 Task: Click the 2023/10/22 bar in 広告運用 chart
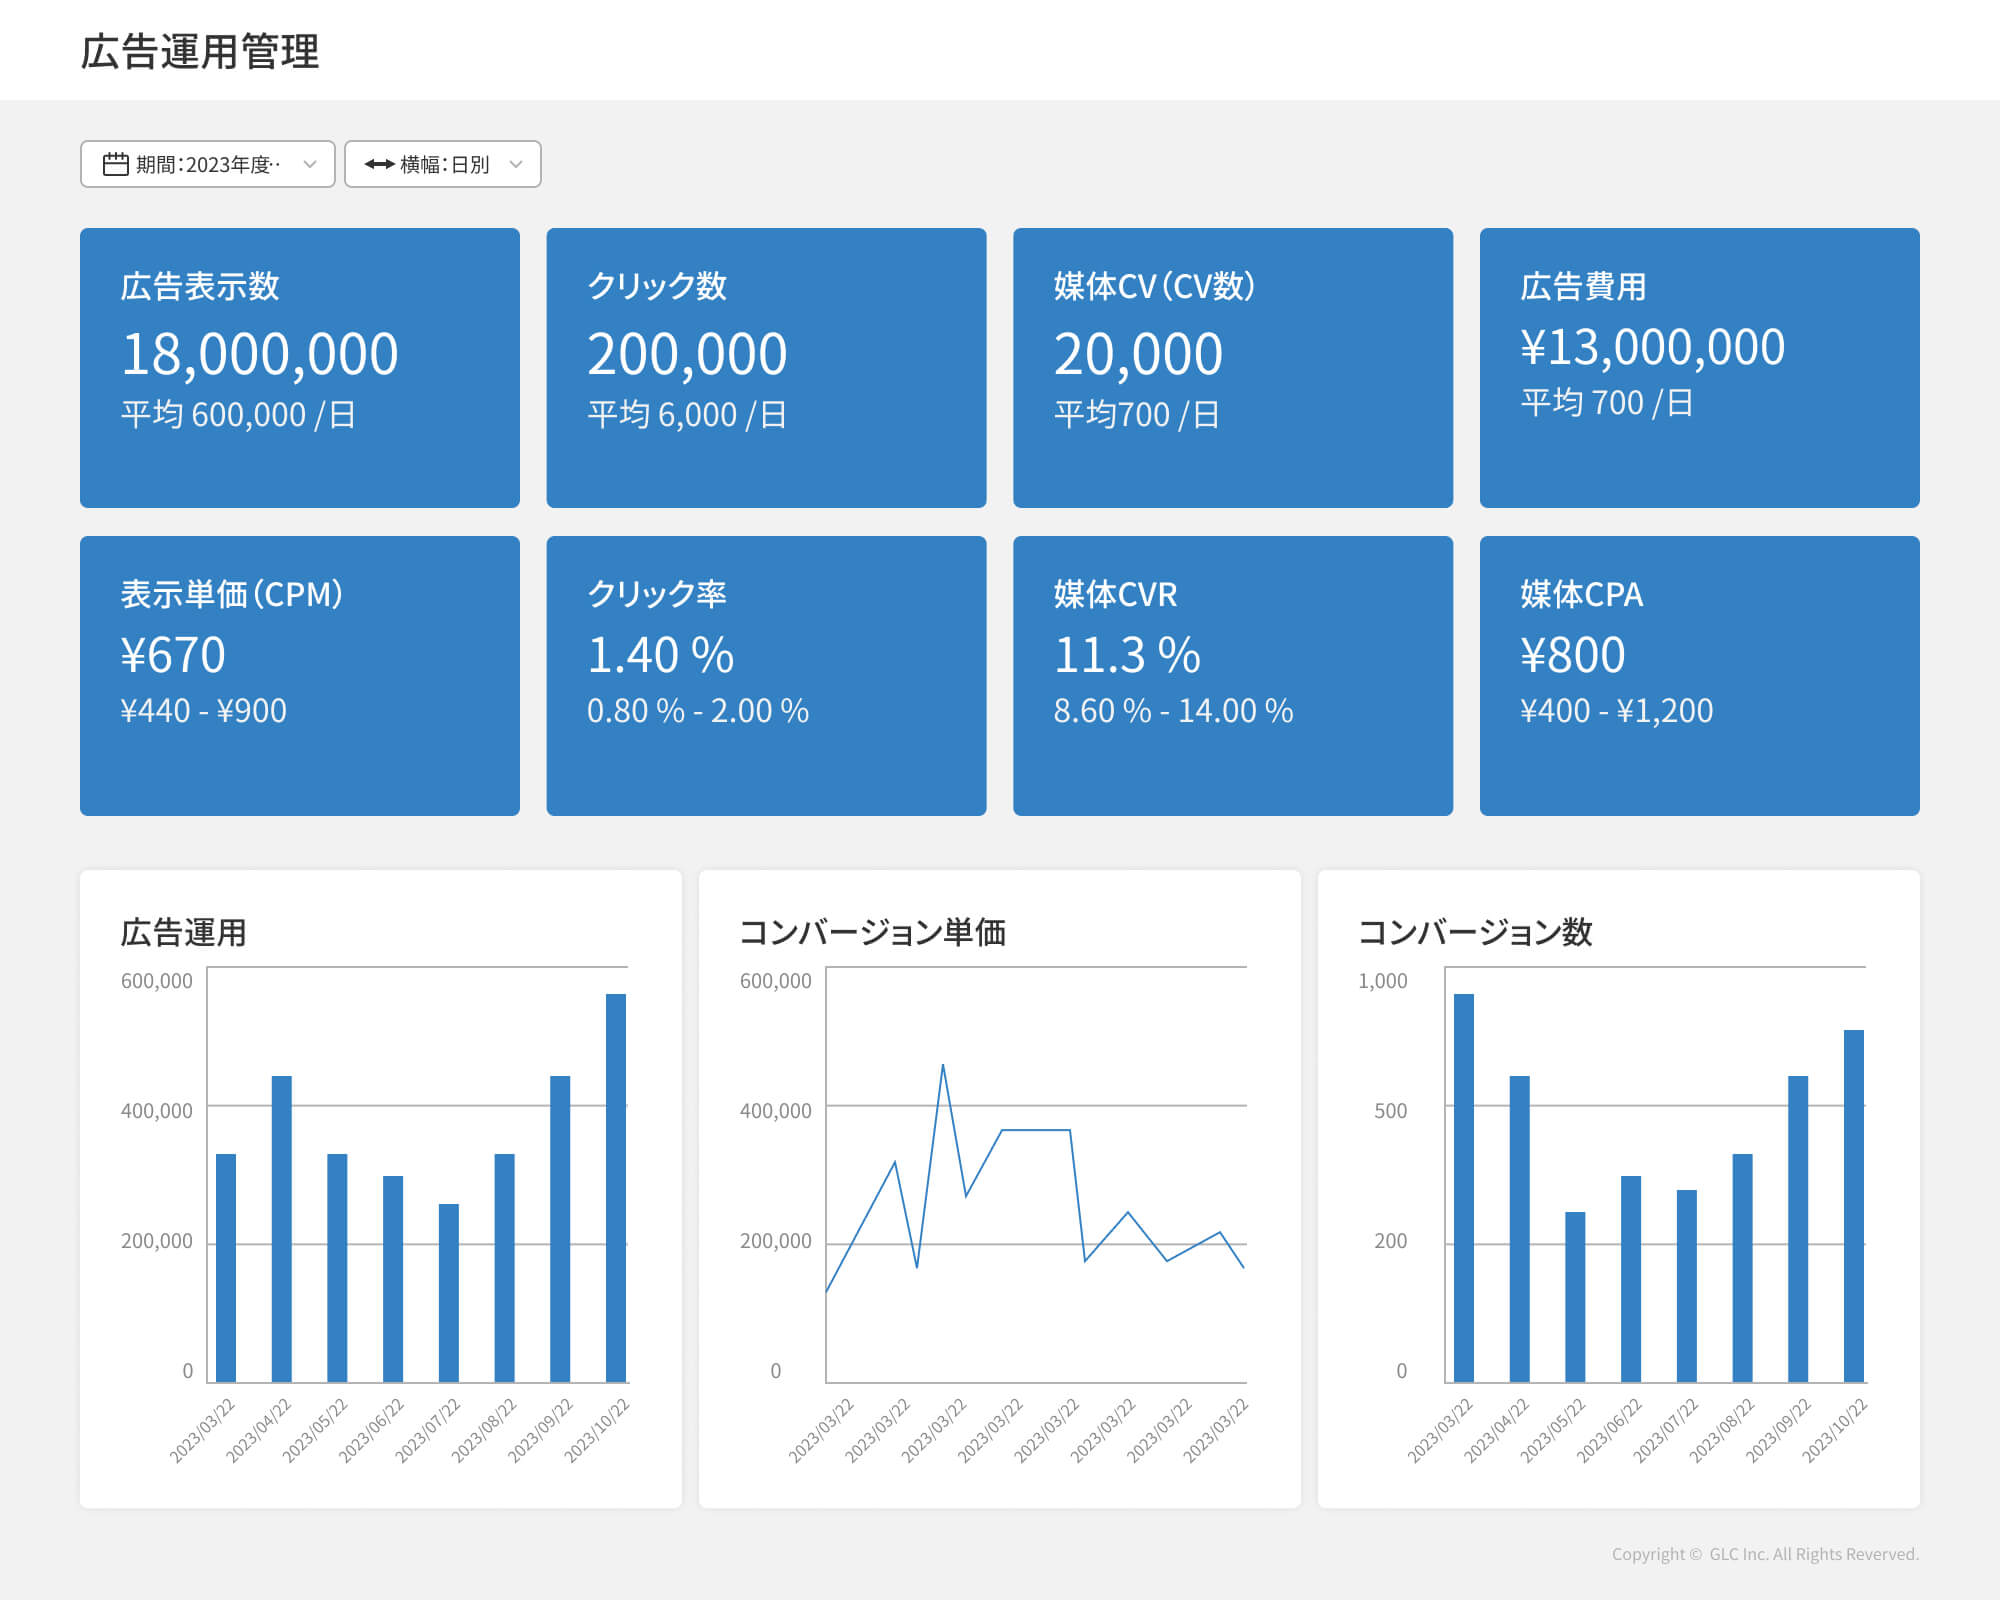click(x=616, y=1188)
